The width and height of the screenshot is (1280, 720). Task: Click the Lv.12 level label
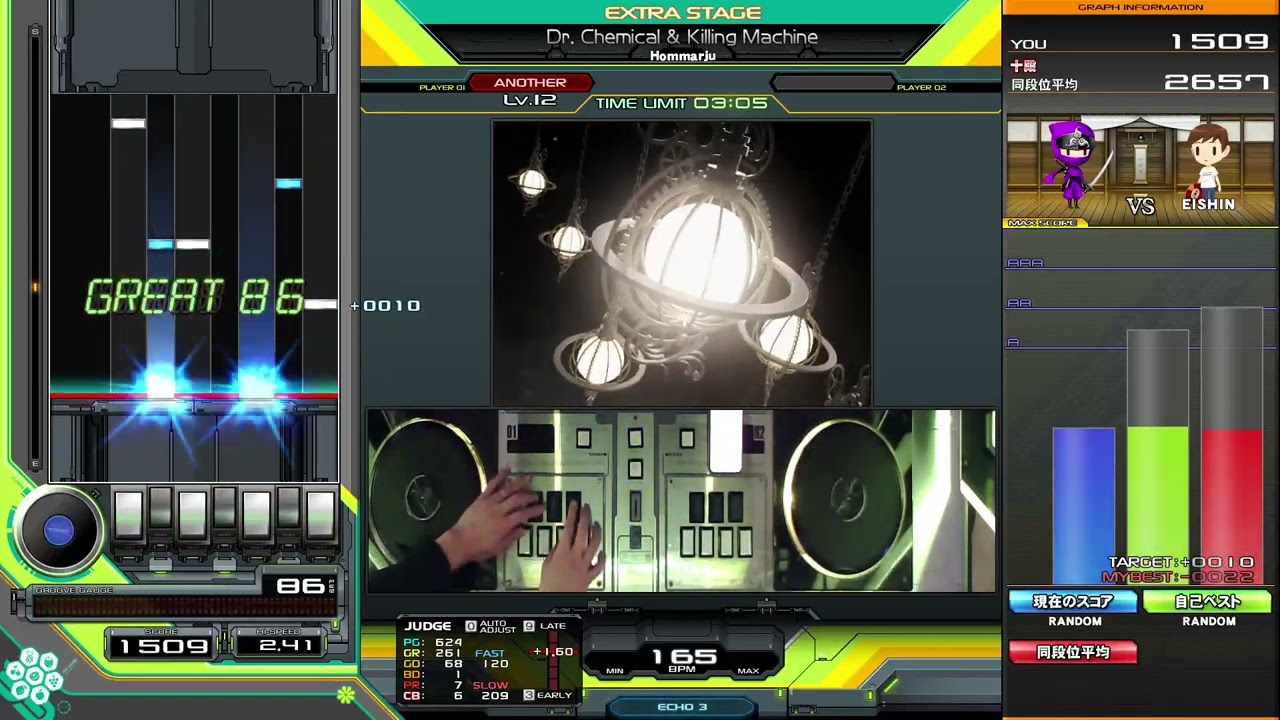point(530,100)
